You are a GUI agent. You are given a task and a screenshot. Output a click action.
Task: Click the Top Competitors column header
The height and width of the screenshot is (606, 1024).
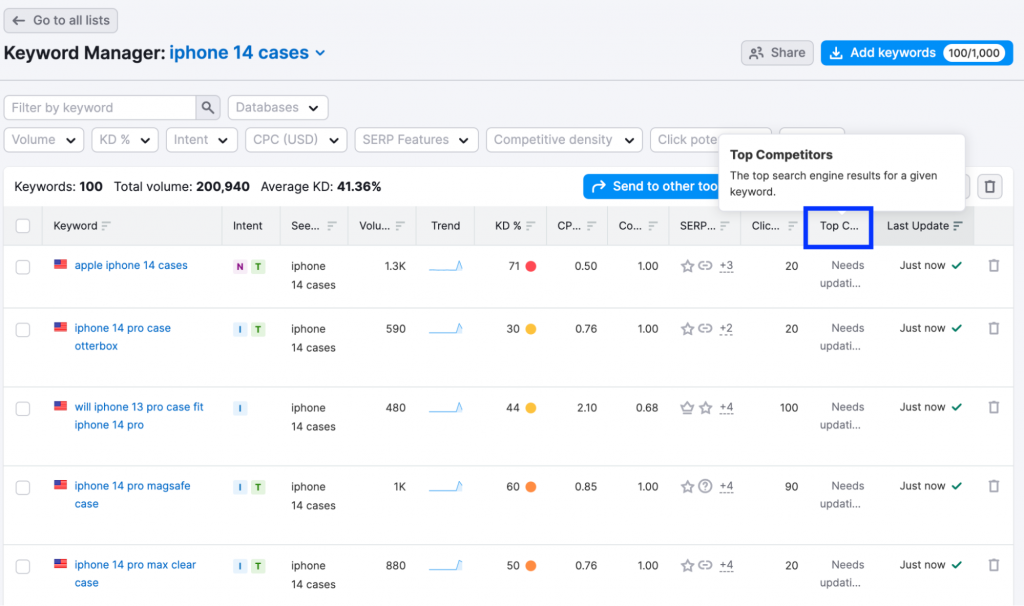839,226
